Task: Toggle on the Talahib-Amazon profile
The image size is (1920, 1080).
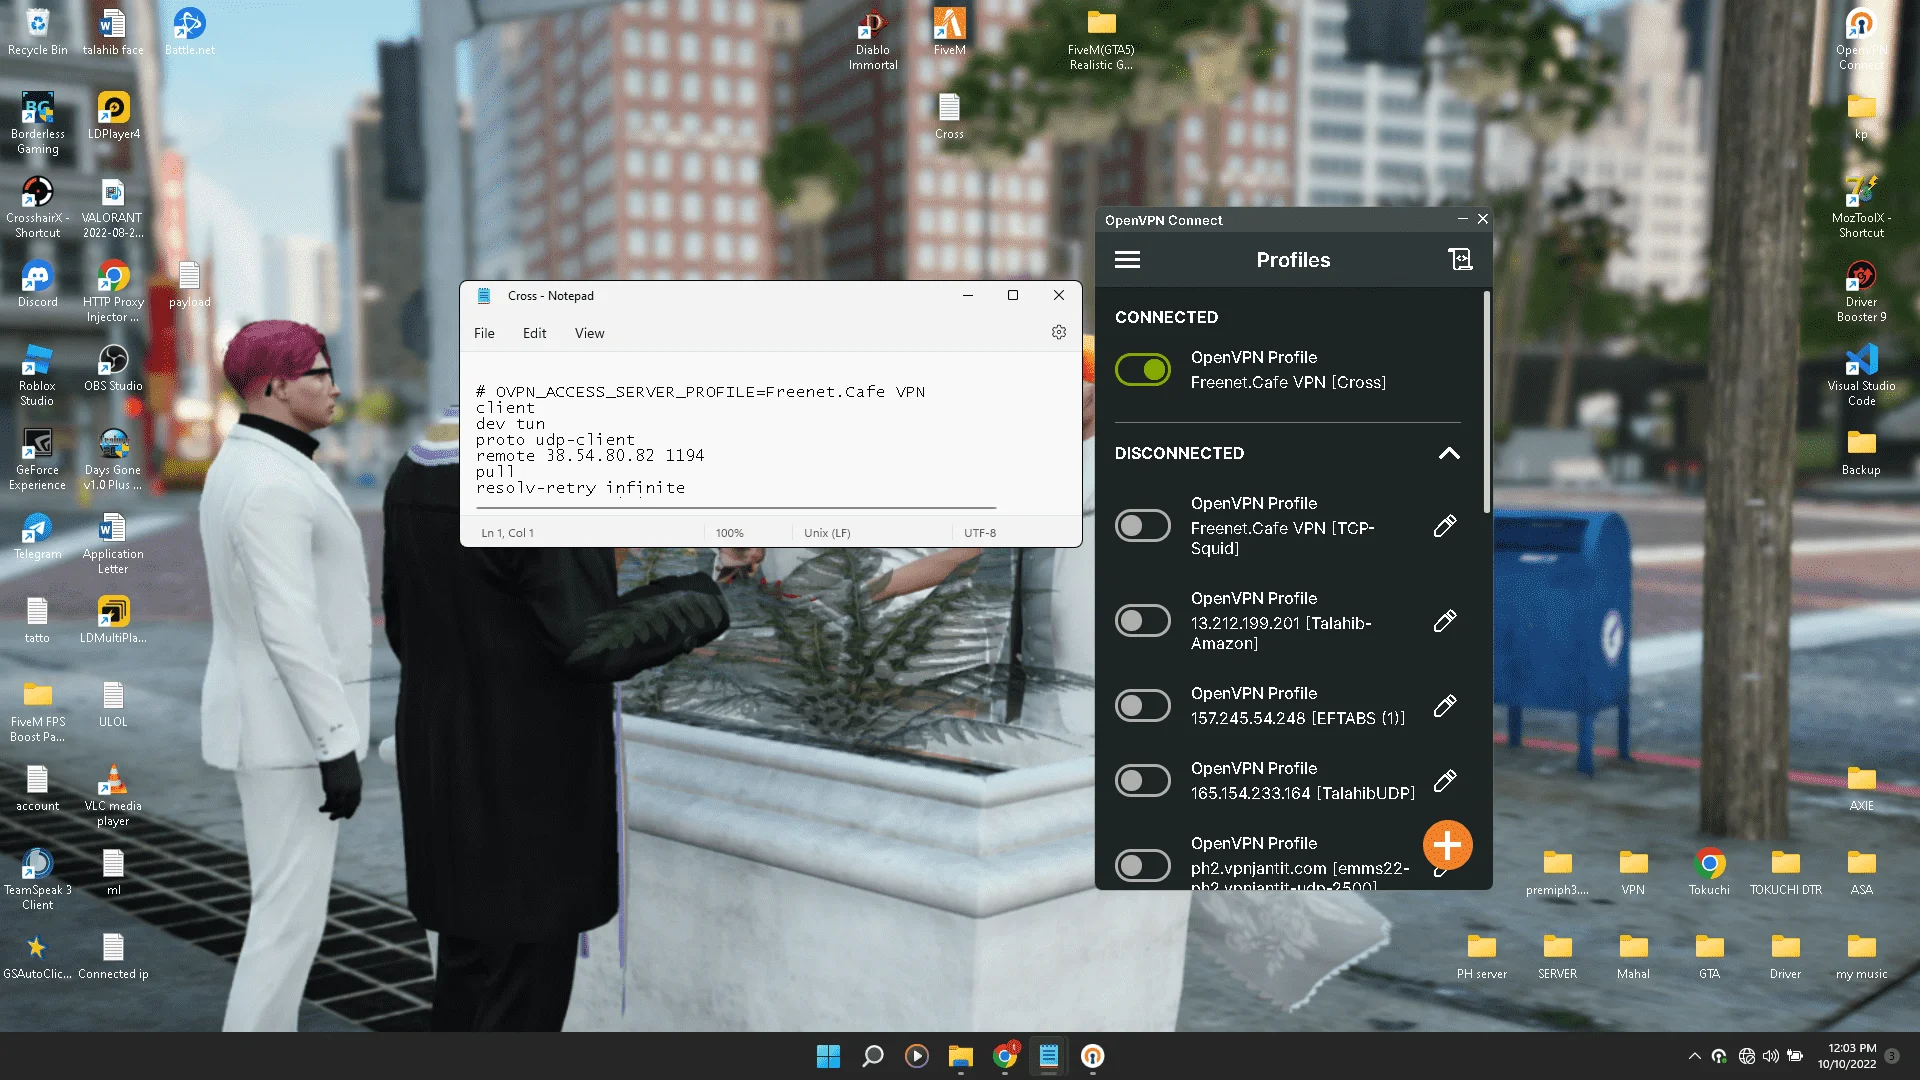Action: pos(1143,621)
